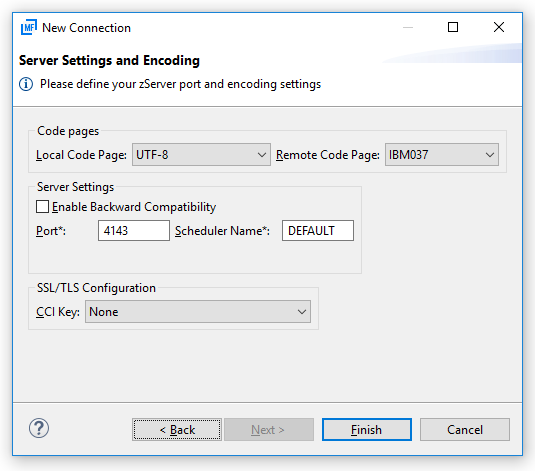Open the help question mark icon
This screenshot has height=471, width=535.
point(39,428)
